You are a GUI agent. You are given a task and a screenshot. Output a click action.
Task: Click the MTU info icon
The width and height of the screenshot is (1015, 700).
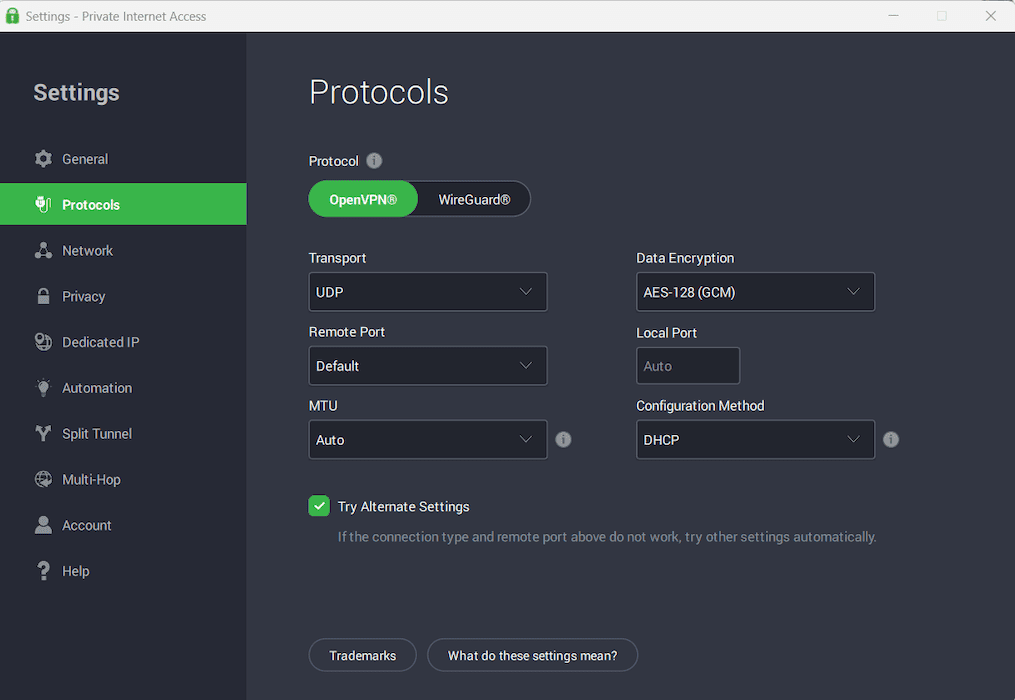(563, 439)
